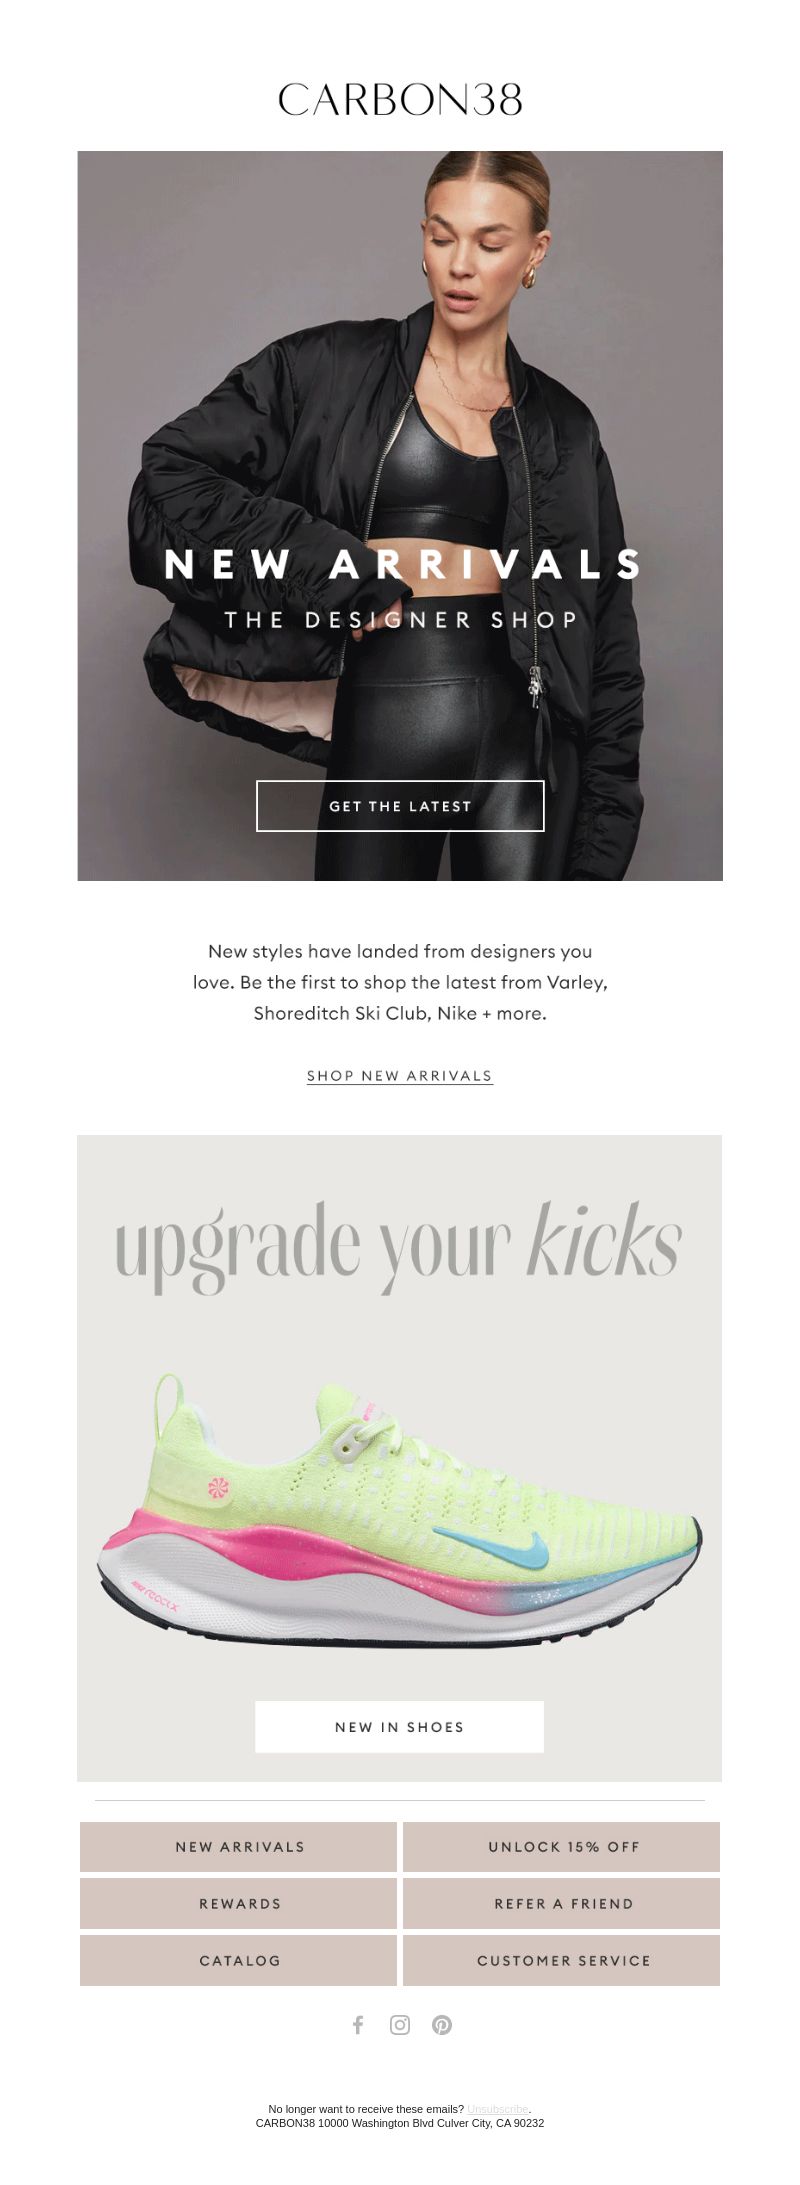
Task: Click the NEW ARRIVALS hero headline
Action: click(402, 564)
